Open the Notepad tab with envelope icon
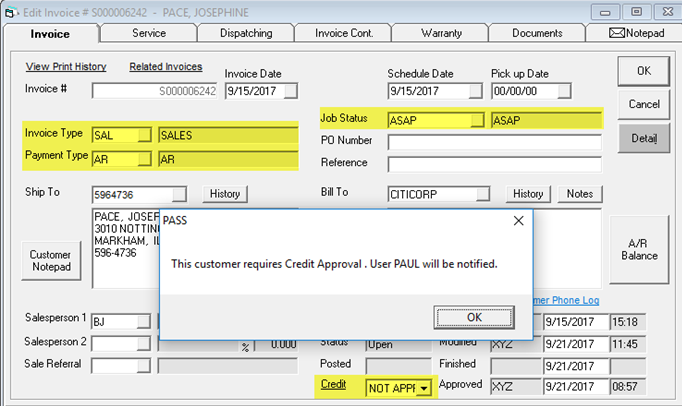This screenshot has height=406, width=682. (x=636, y=33)
